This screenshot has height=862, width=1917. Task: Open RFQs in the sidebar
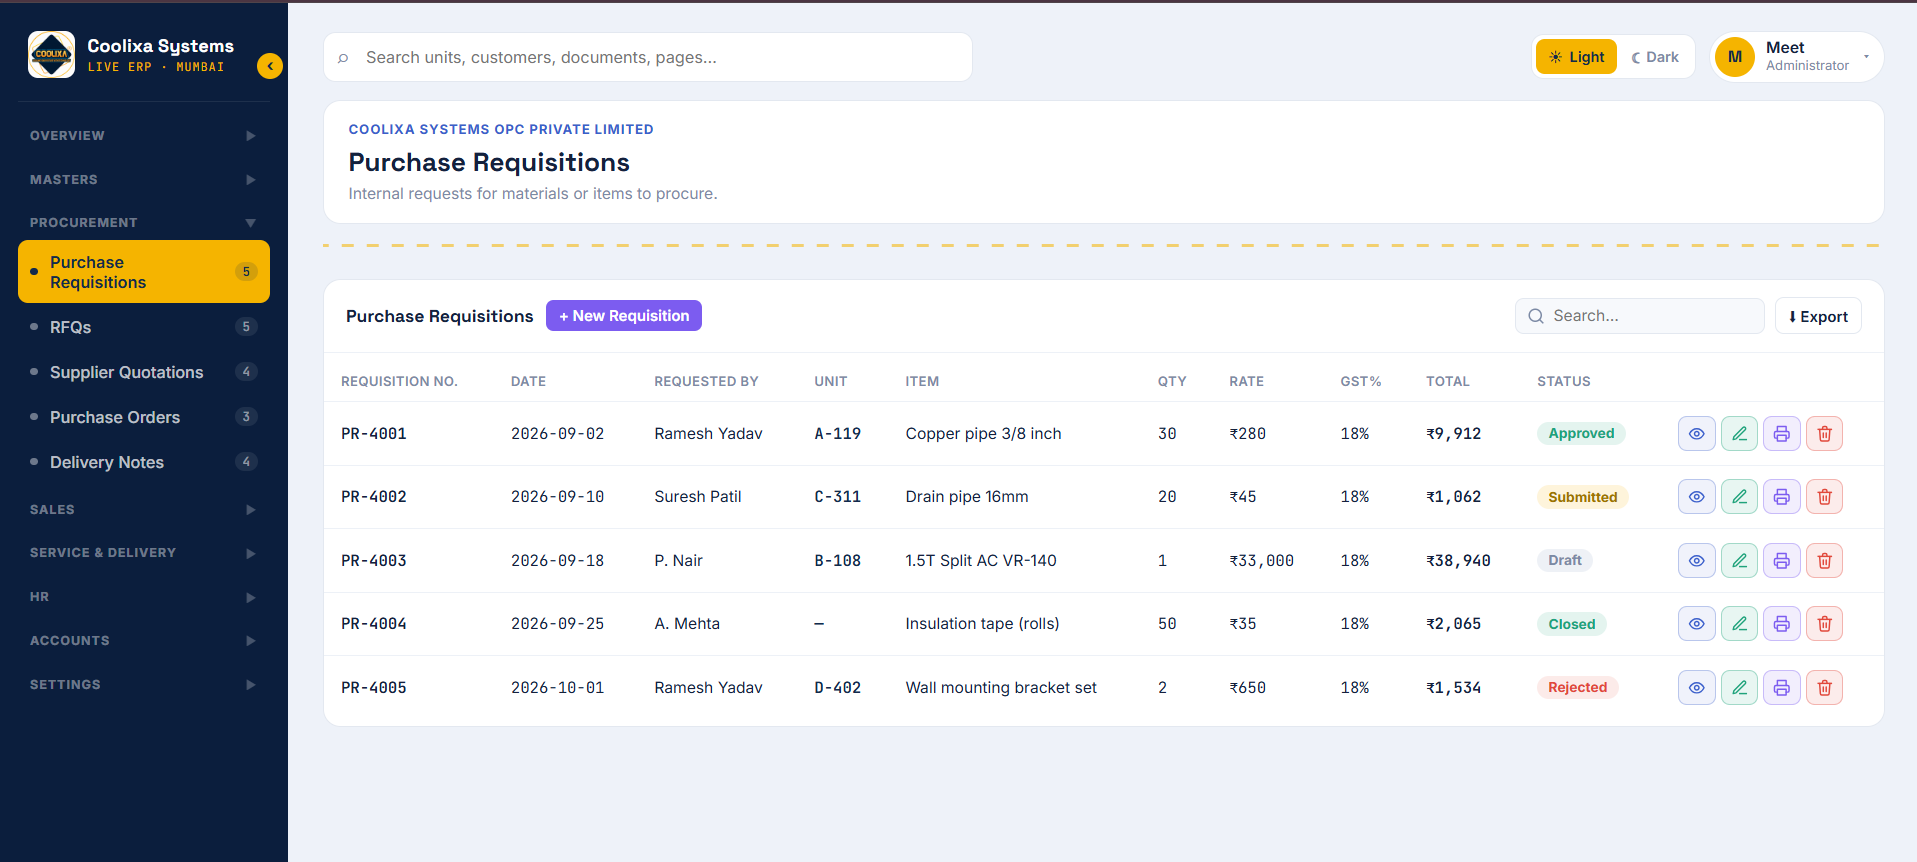[x=144, y=327]
